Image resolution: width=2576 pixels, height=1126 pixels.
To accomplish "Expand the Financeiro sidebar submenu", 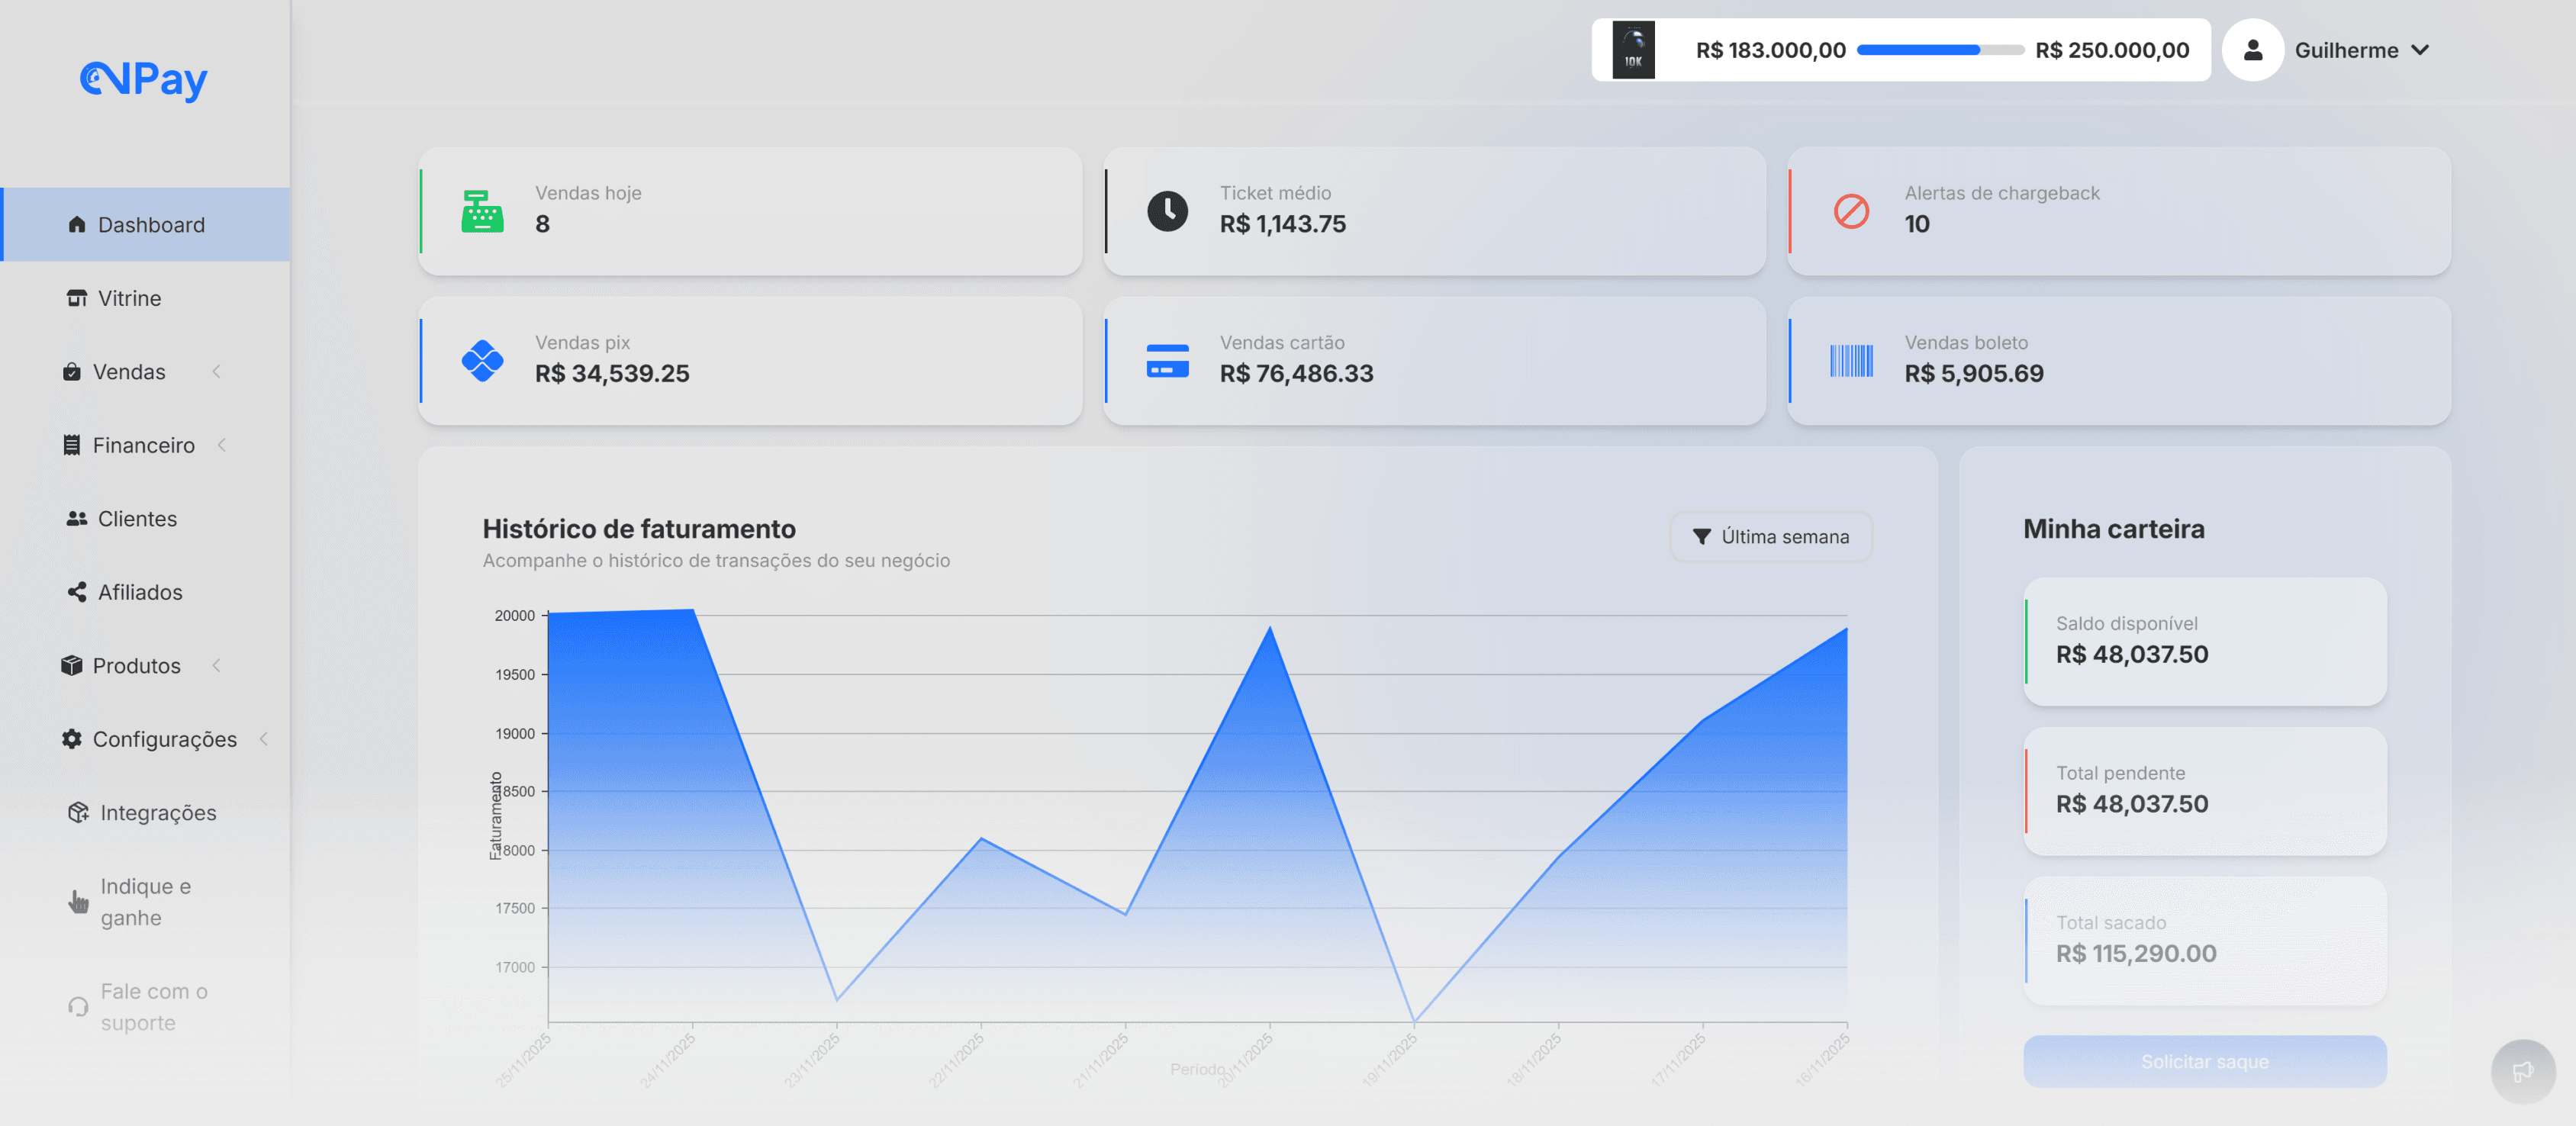I will (222, 445).
